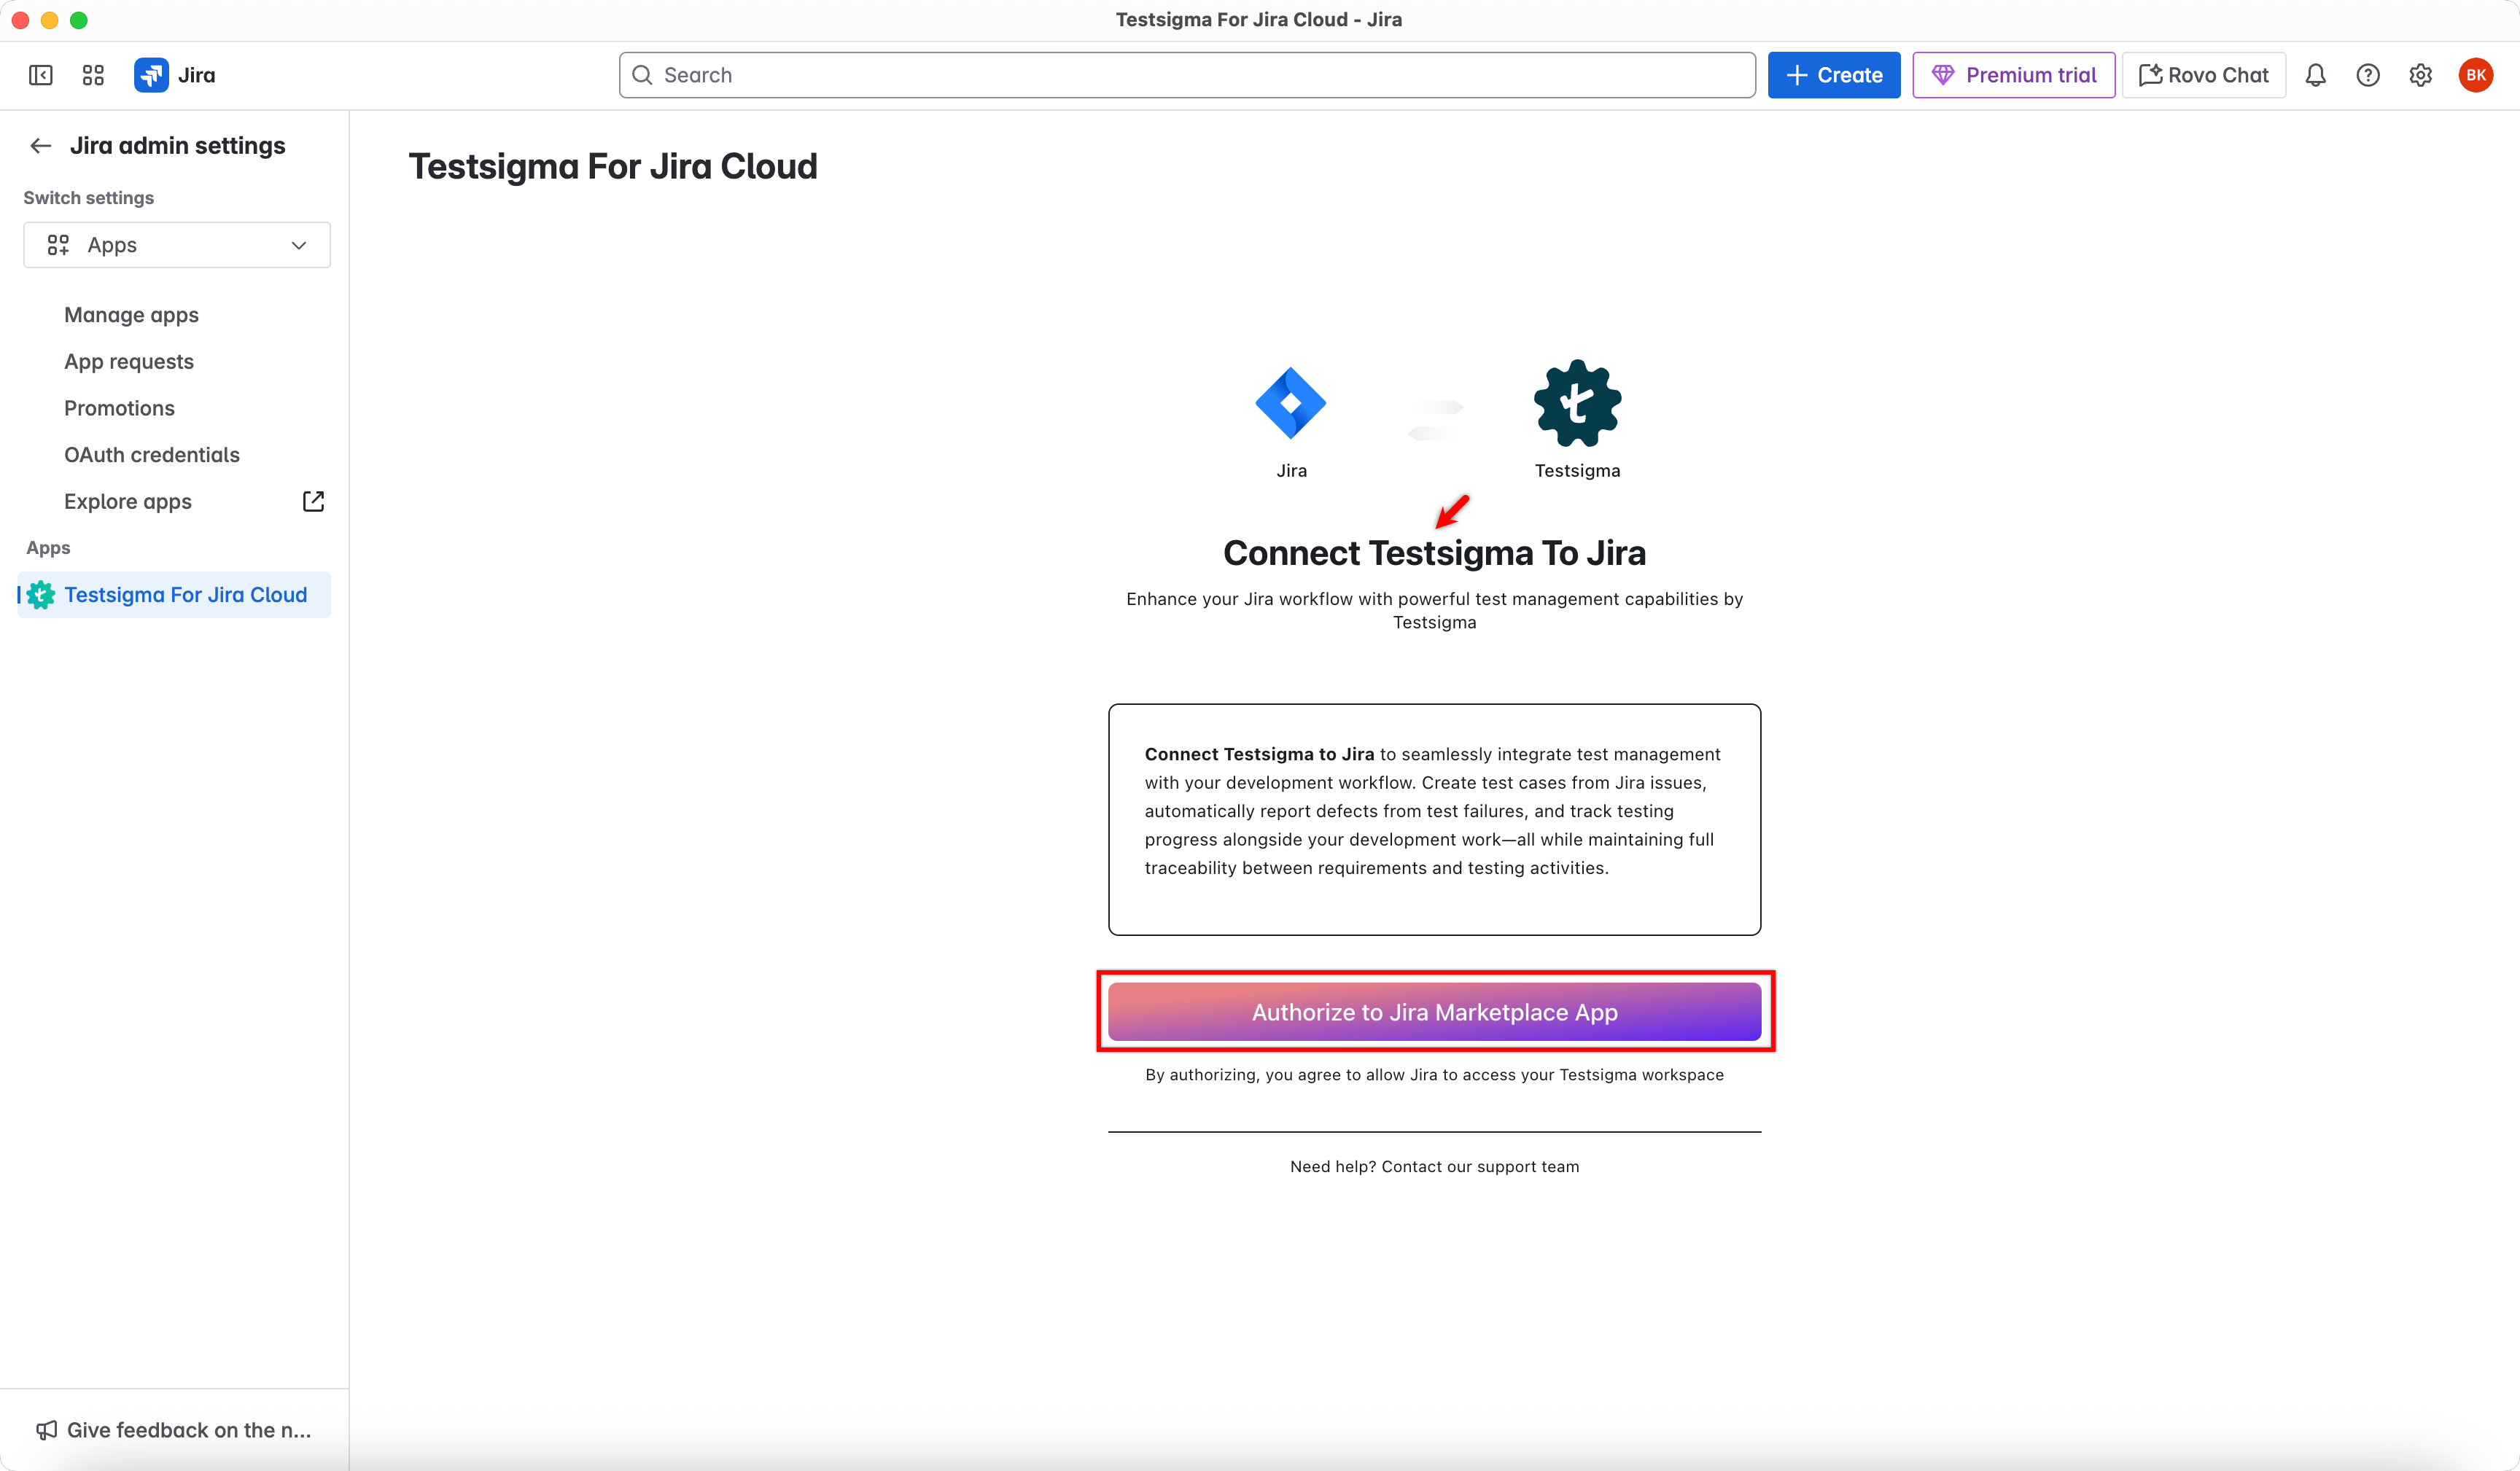The width and height of the screenshot is (2520, 1471).
Task: Launch Rovo Chat
Action: pos(2203,74)
